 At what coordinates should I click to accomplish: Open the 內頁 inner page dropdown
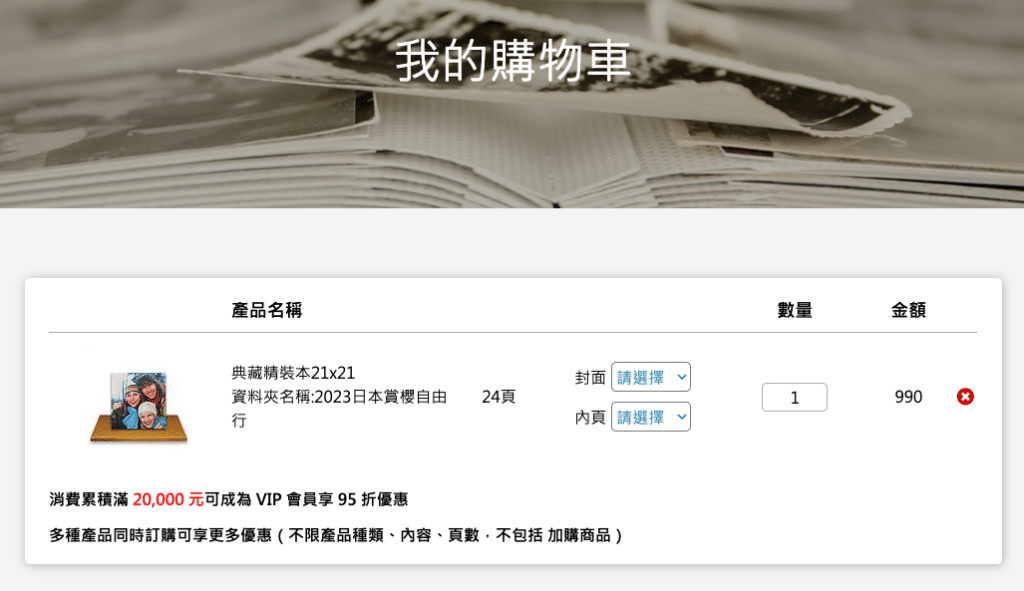tap(651, 417)
